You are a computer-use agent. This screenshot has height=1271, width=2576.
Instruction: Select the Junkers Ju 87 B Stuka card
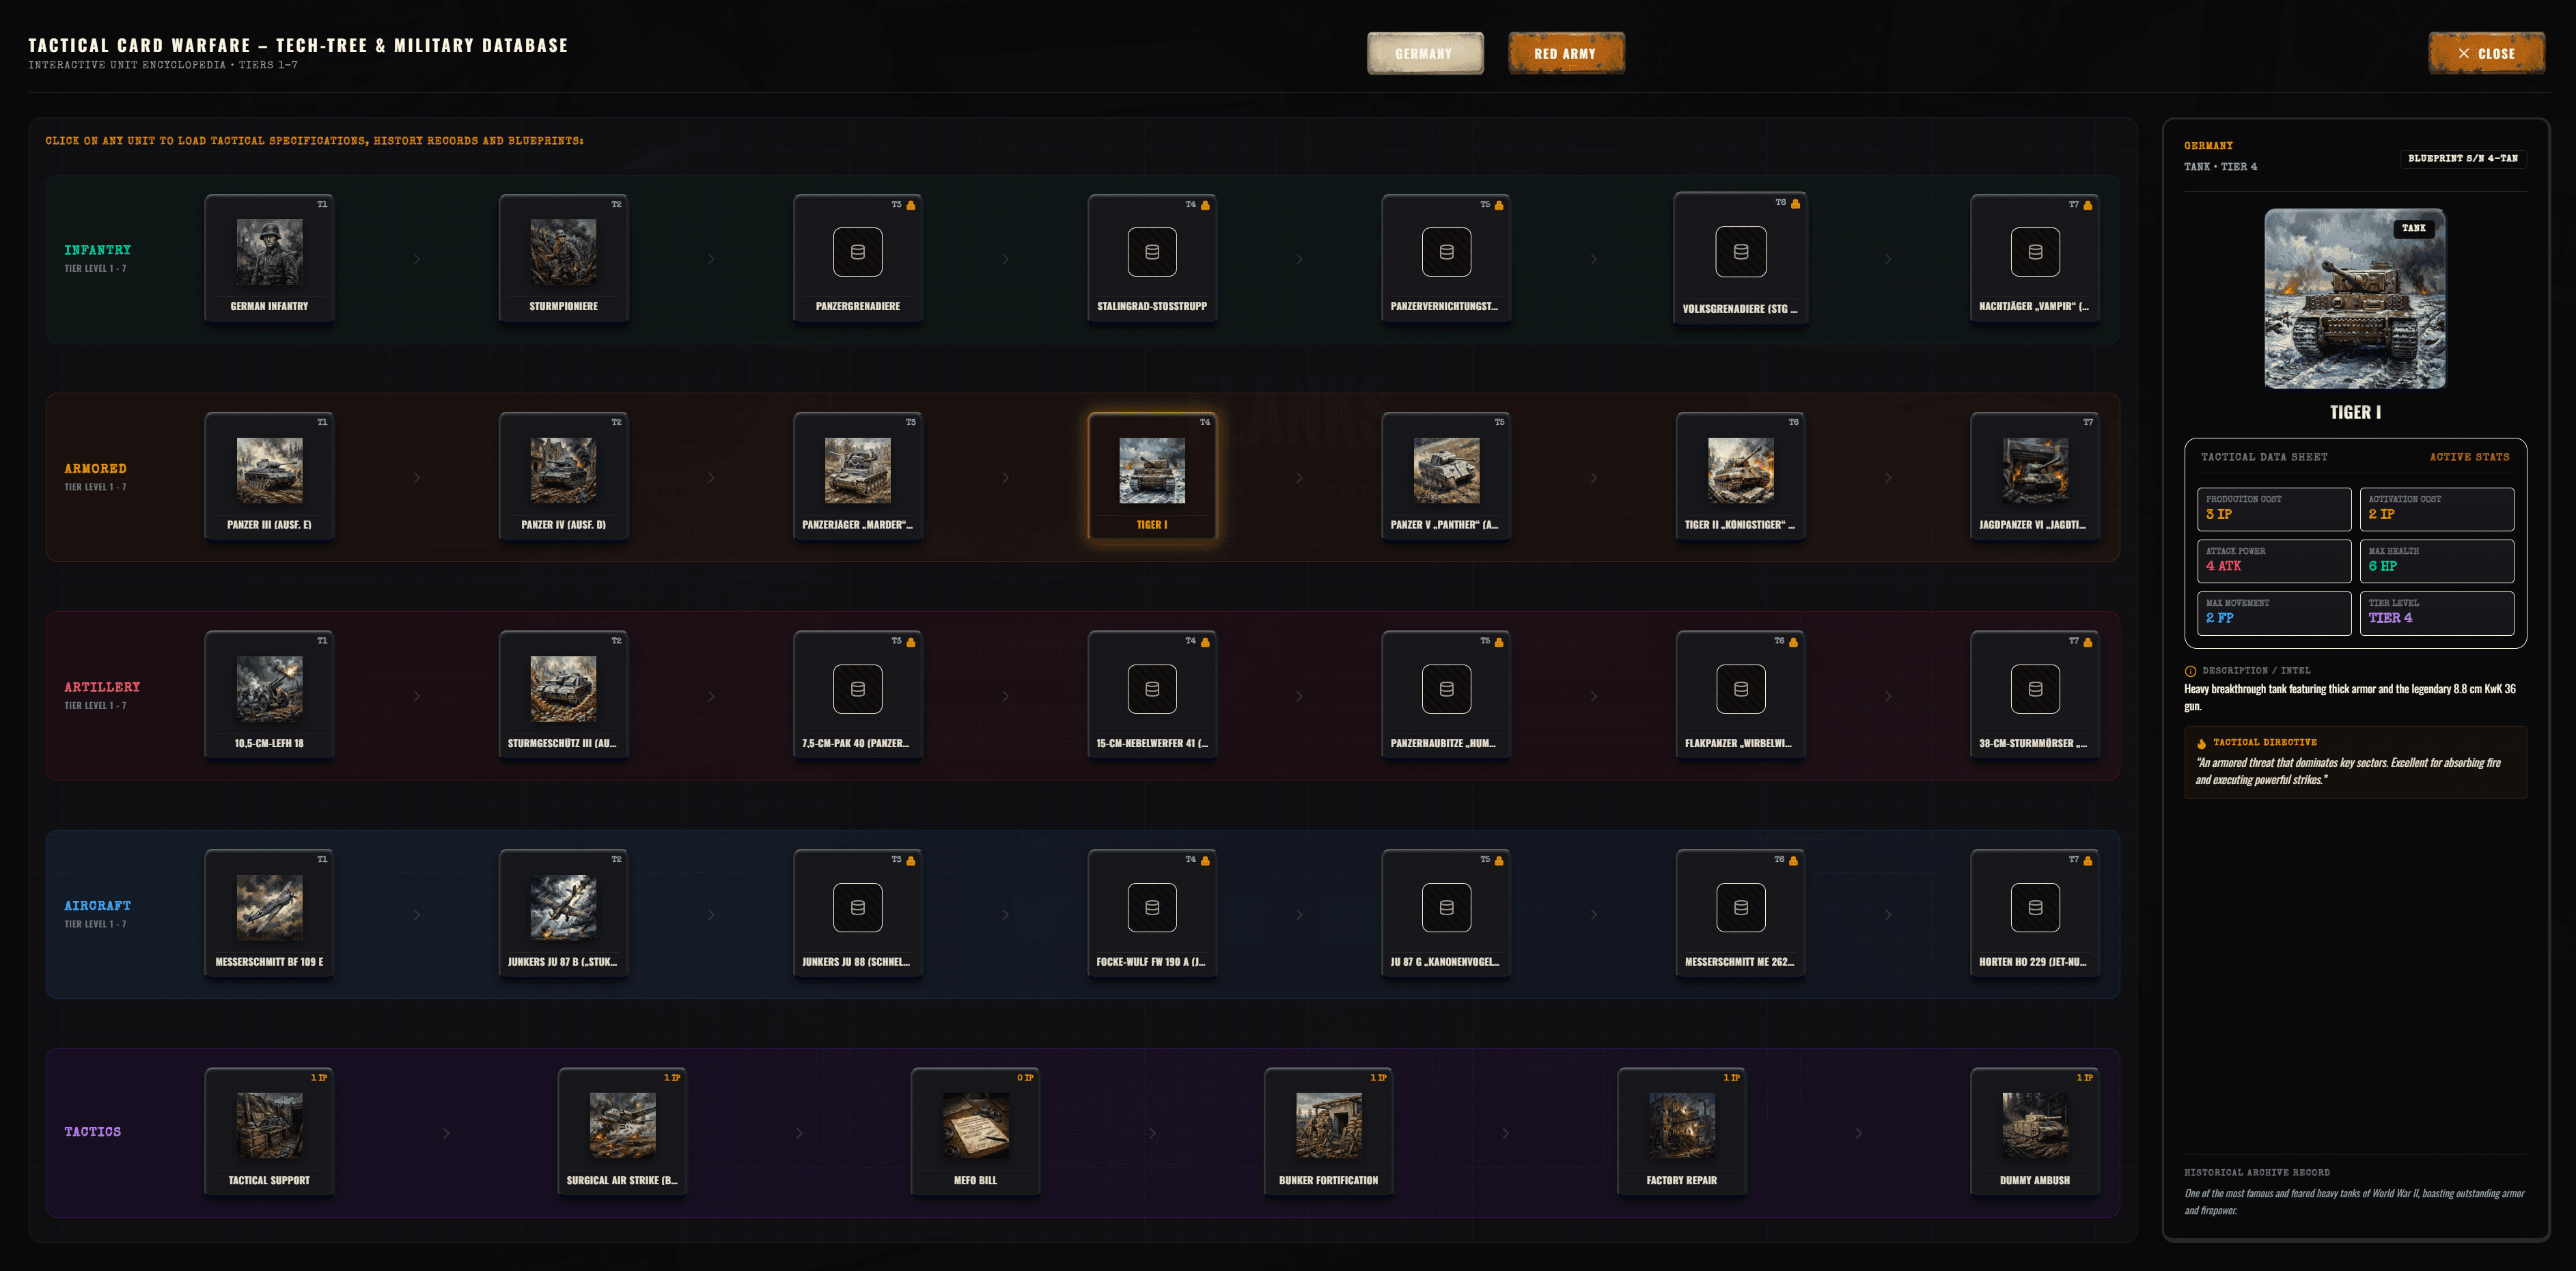click(563, 913)
